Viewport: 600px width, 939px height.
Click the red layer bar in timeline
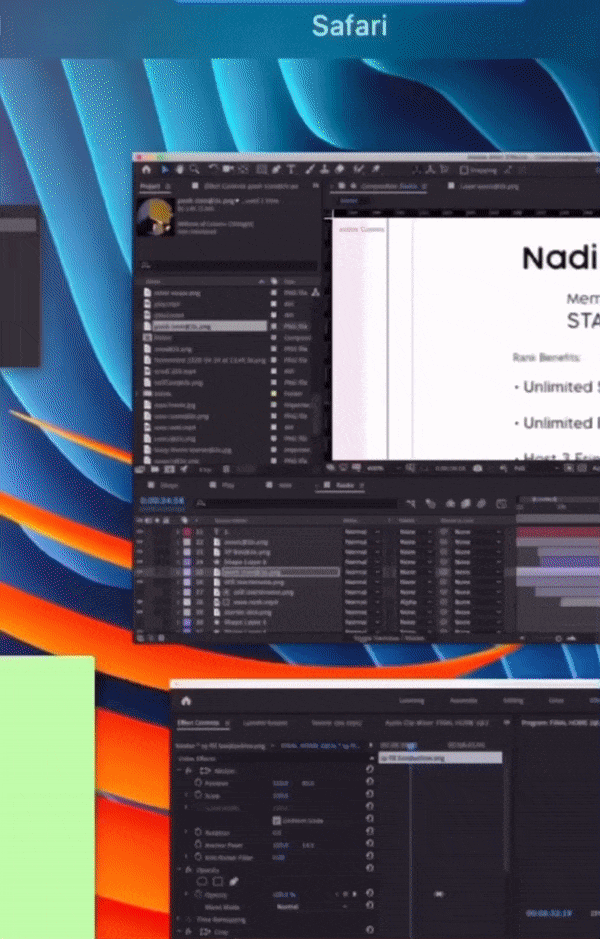[557, 532]
